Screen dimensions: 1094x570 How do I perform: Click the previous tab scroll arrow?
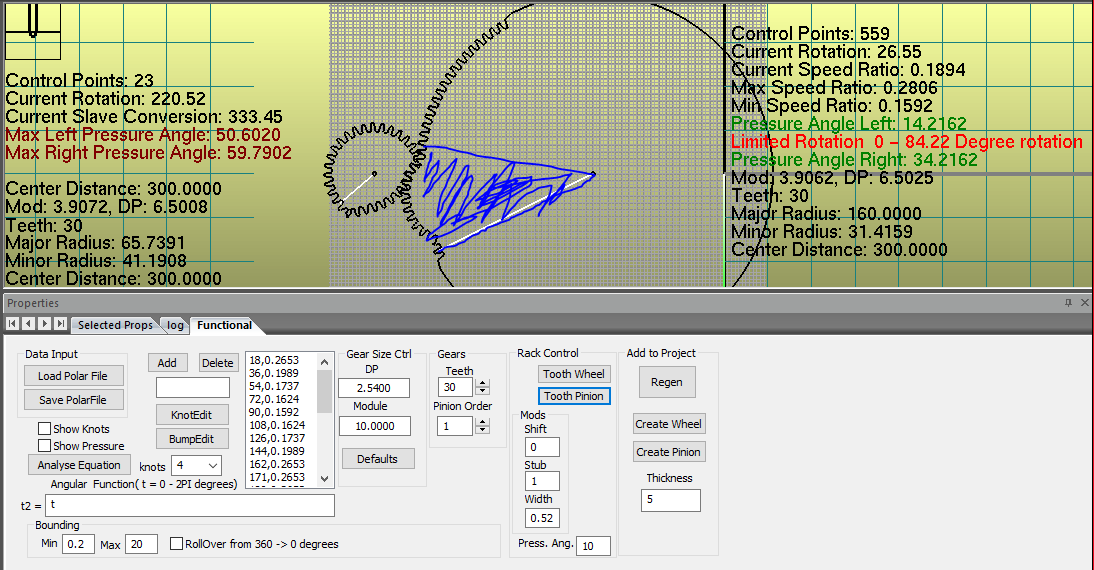[27, 324]
